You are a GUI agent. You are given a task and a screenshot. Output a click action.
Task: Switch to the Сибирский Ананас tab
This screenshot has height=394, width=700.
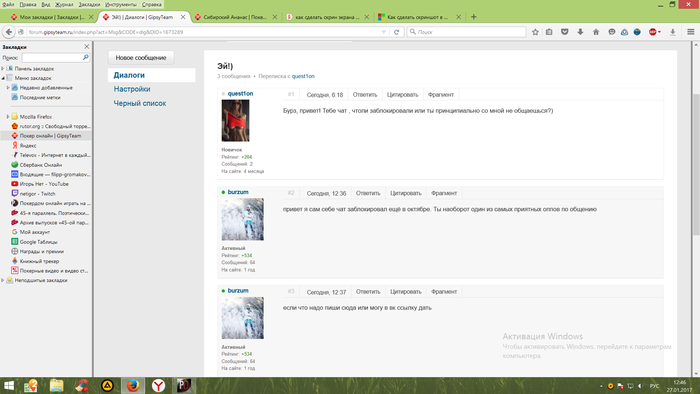[x=236, y=17]
